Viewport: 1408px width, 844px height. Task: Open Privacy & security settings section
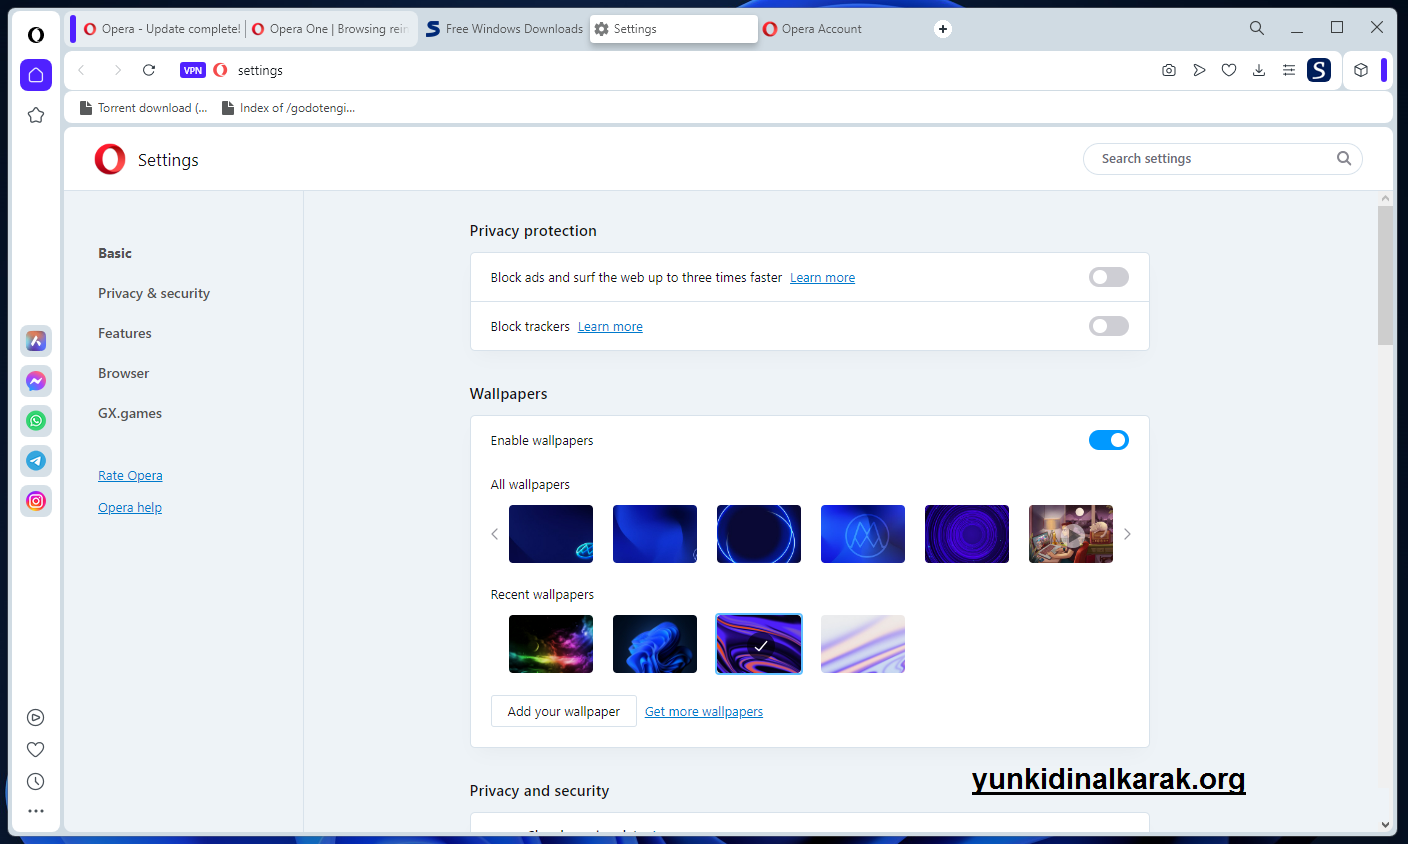[x=154, y=293]
